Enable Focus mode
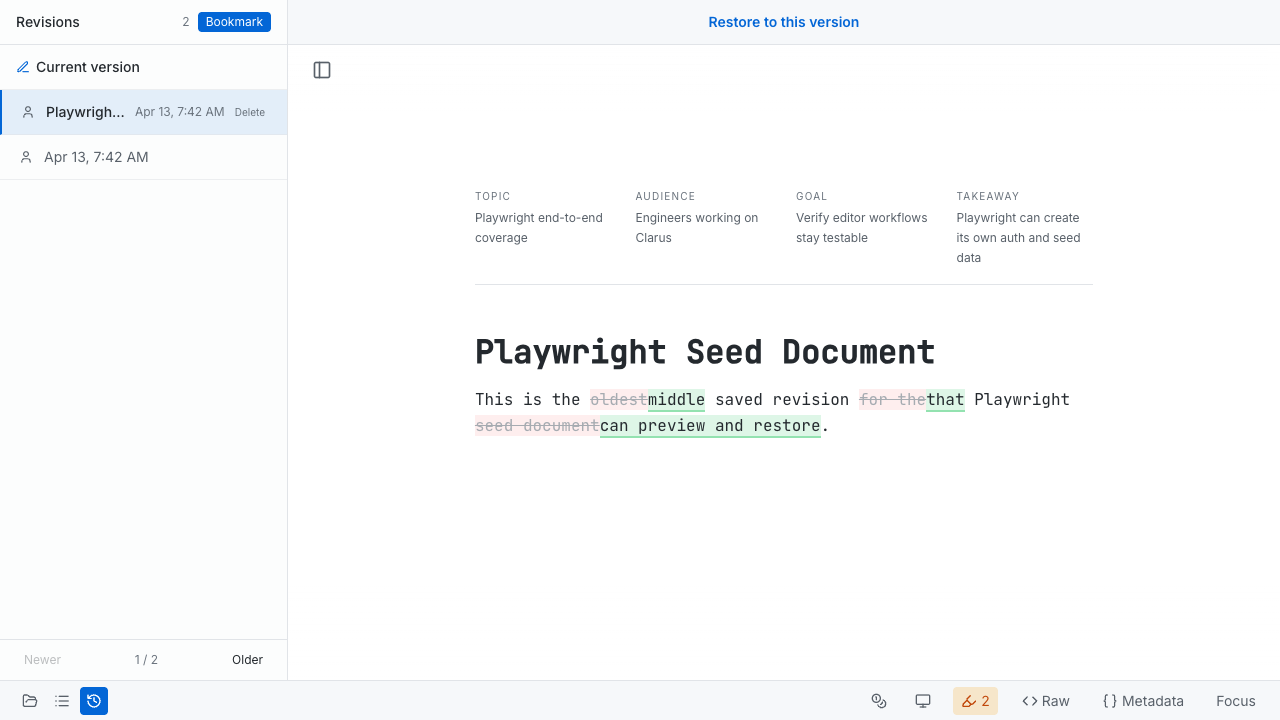The width and height of the screenshot is (1280, 720). click(1236, 701)
